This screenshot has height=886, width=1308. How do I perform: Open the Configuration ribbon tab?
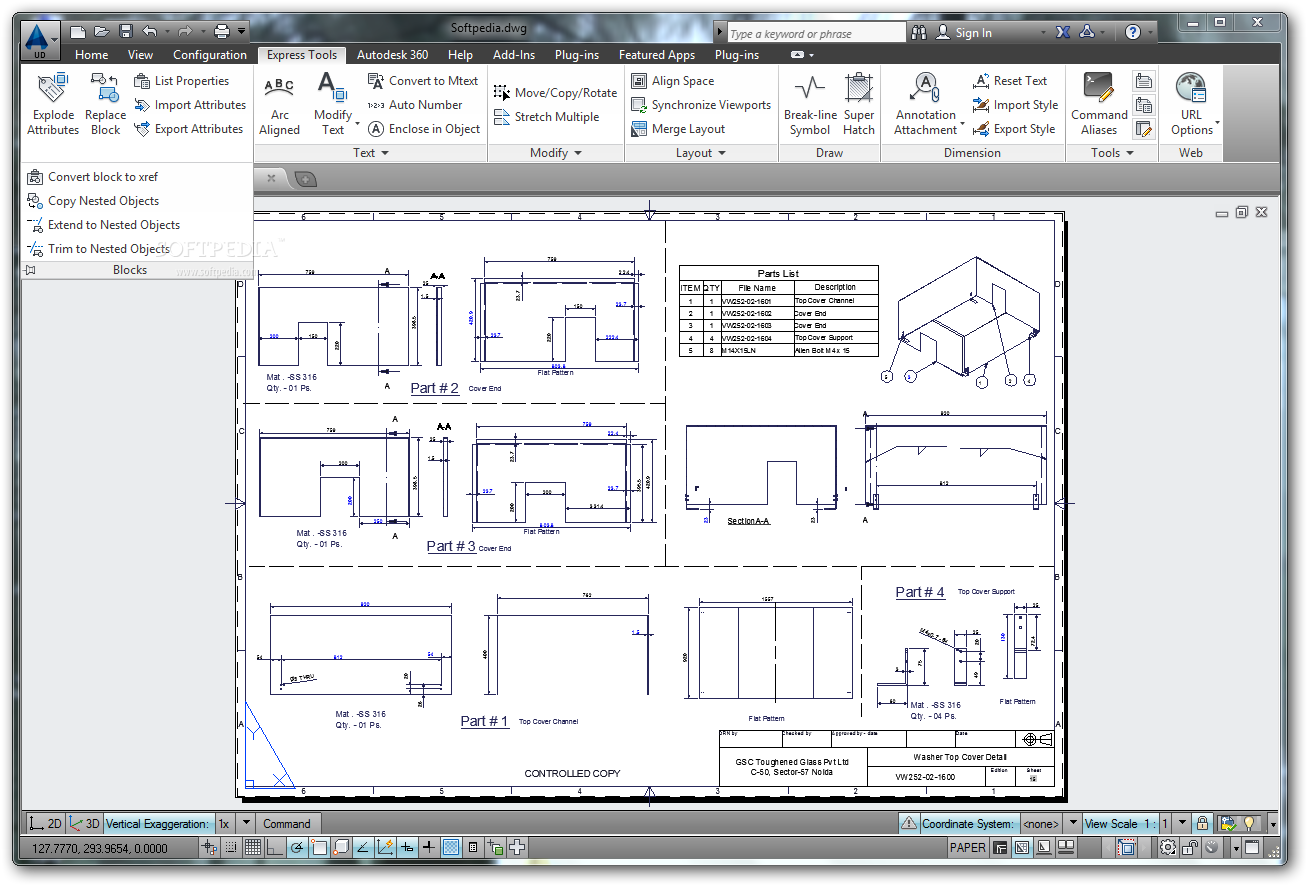(x=210, y=55)
